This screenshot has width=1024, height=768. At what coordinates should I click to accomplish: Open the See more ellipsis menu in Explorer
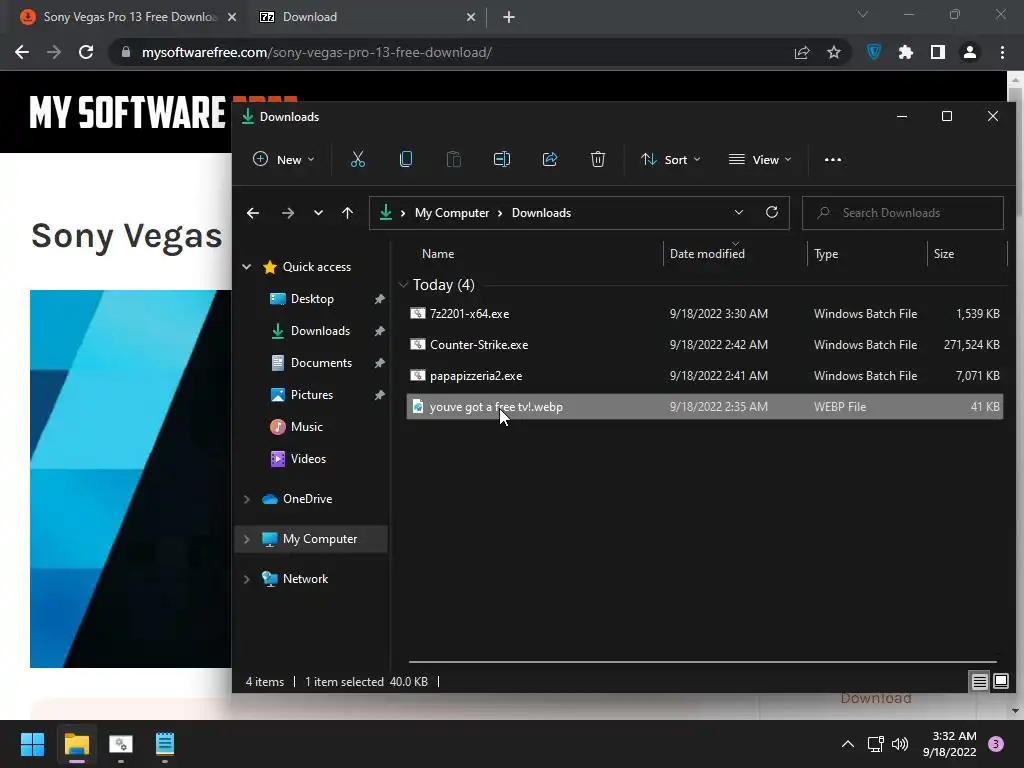(x=833, y=159)
